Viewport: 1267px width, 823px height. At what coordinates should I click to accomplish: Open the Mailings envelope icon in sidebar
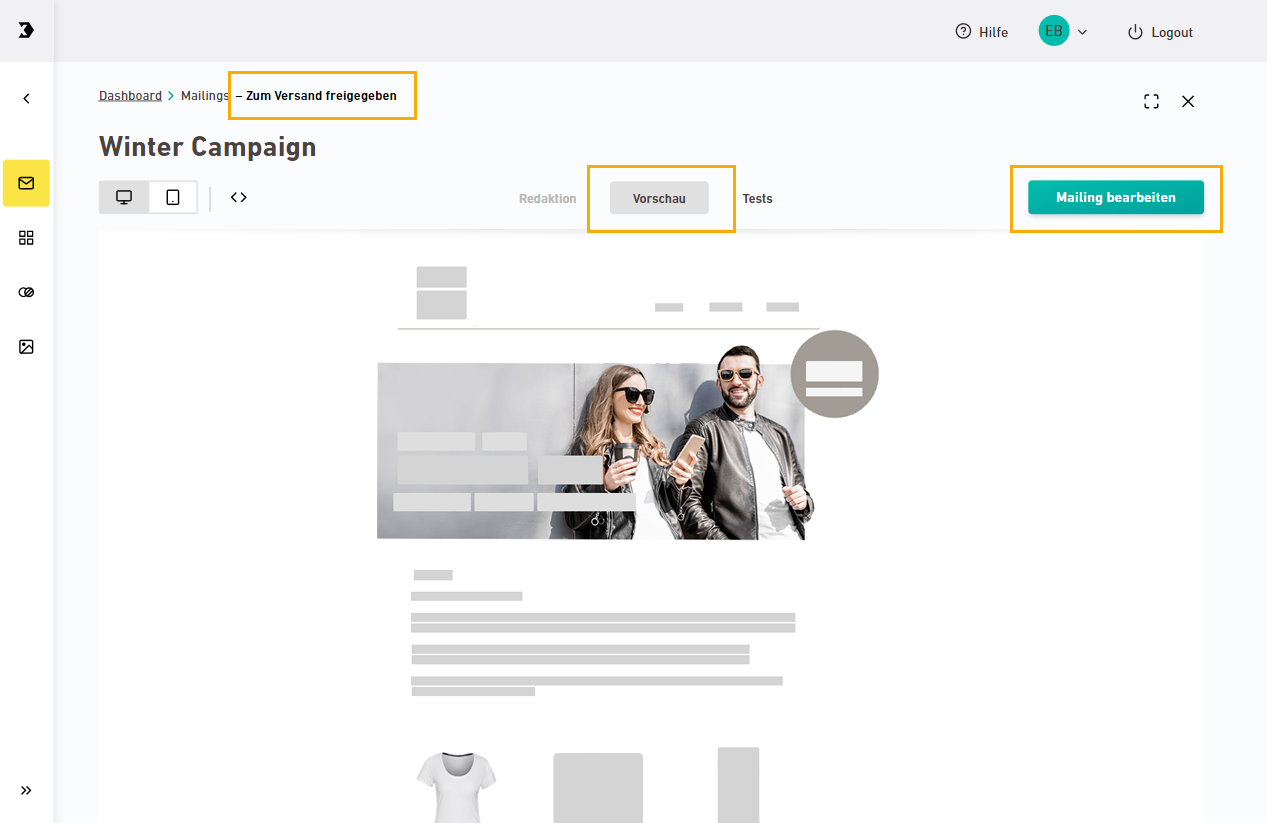pyautogui.click(x=26, y=183)
